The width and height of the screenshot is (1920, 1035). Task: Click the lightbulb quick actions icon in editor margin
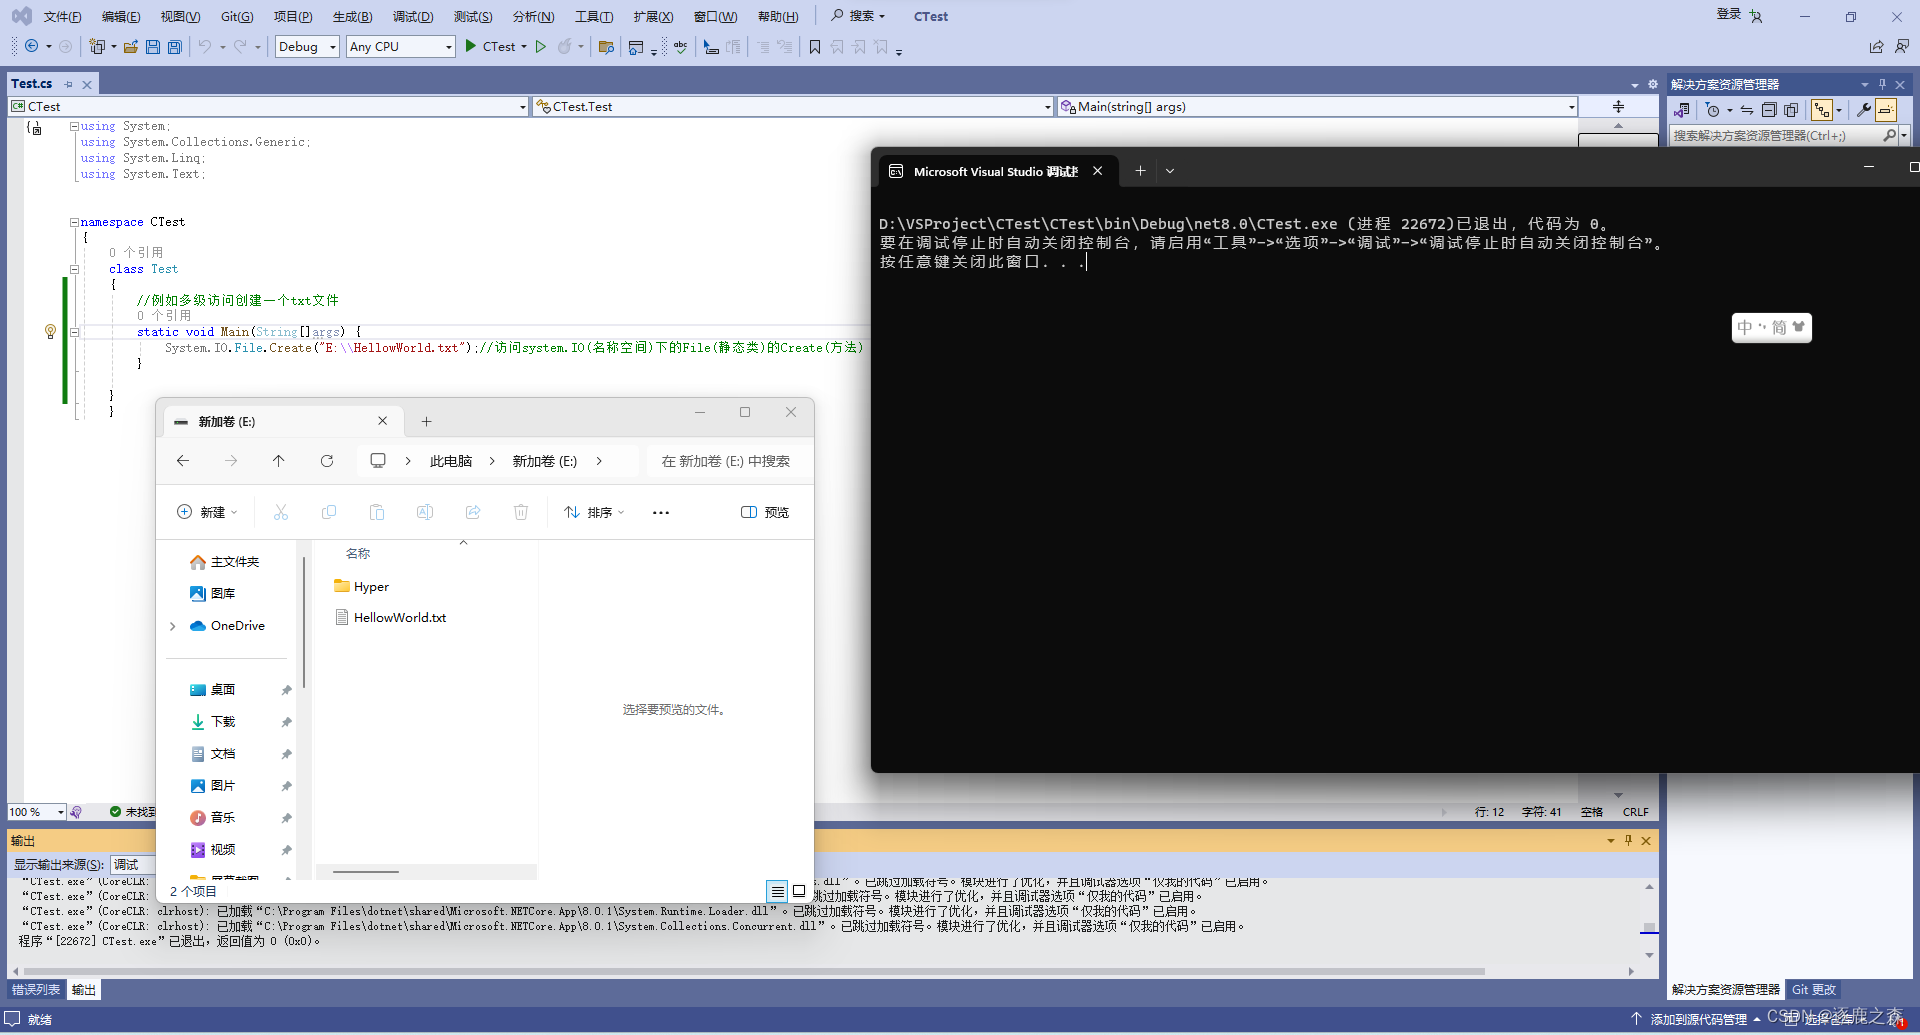point(50,331)
